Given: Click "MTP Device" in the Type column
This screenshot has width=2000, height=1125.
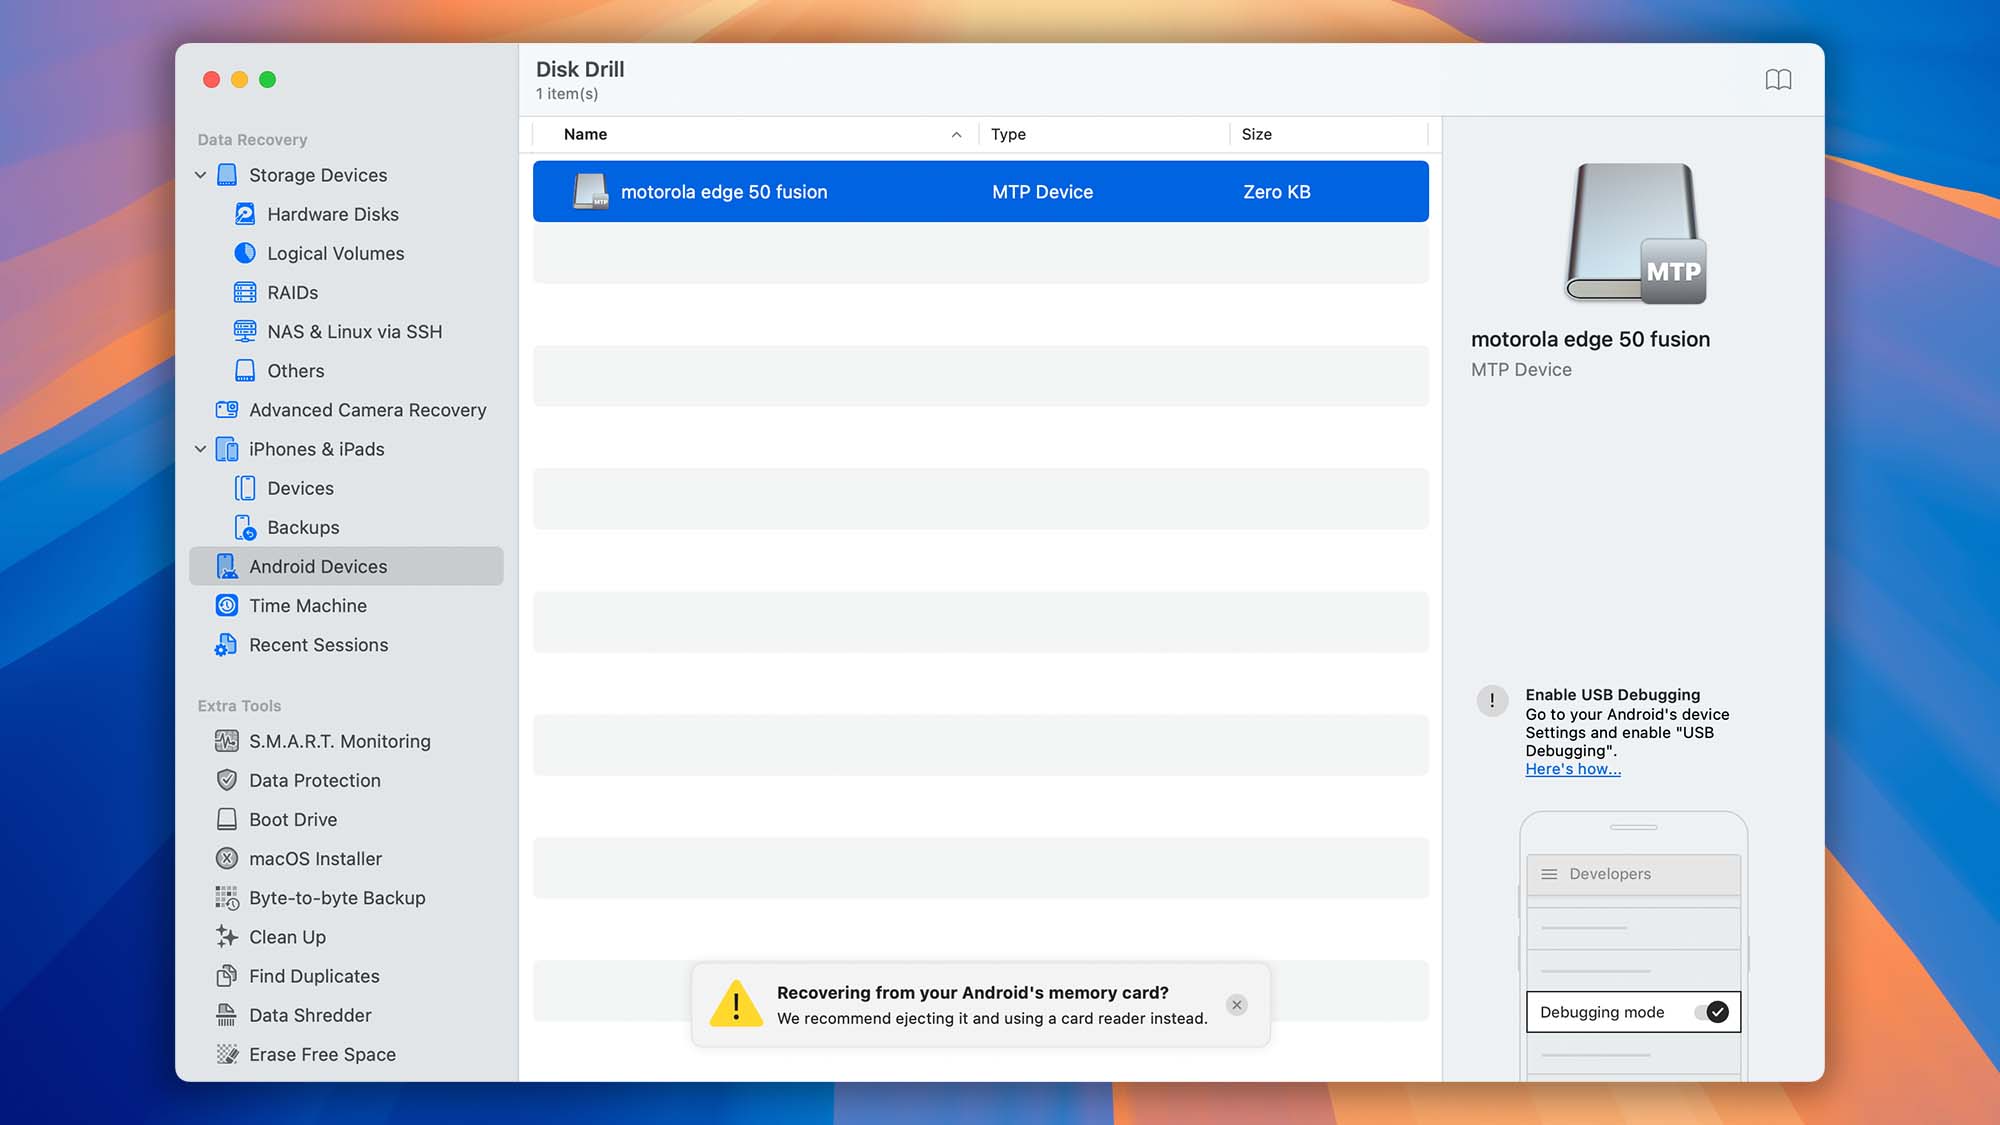Looking at the screenshot, I should pyautogui.click(x=1042, y=192).
